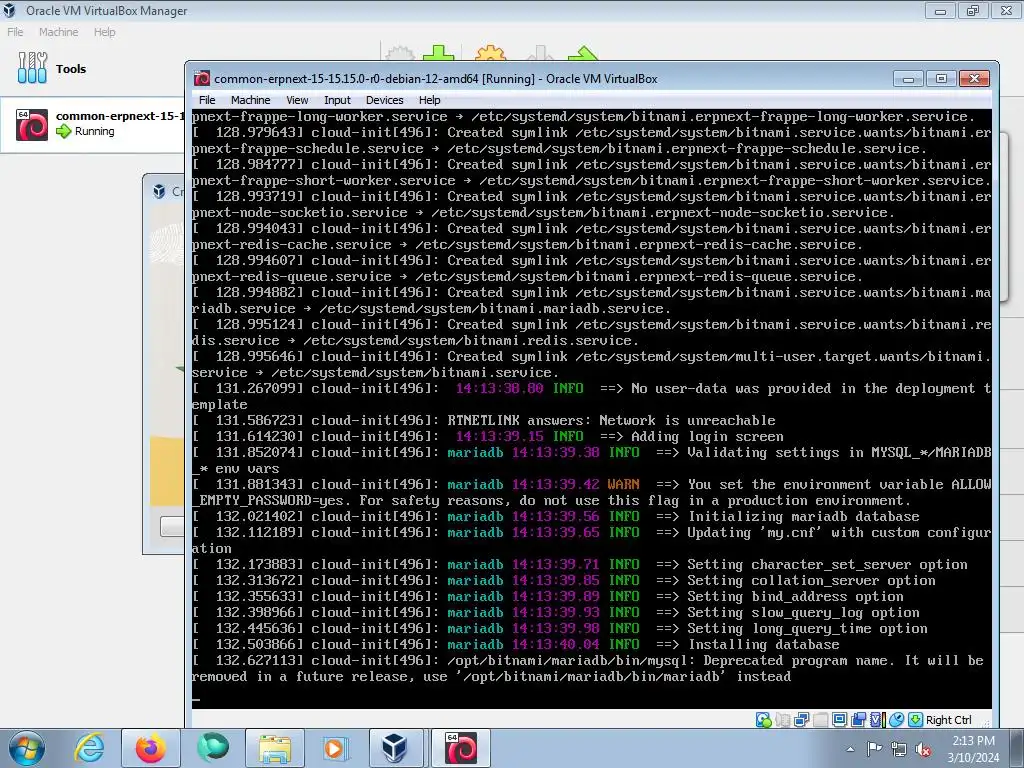
Task: Click the orange Settings gear in Manager toolbar
Action: click(x=491, y=52)
